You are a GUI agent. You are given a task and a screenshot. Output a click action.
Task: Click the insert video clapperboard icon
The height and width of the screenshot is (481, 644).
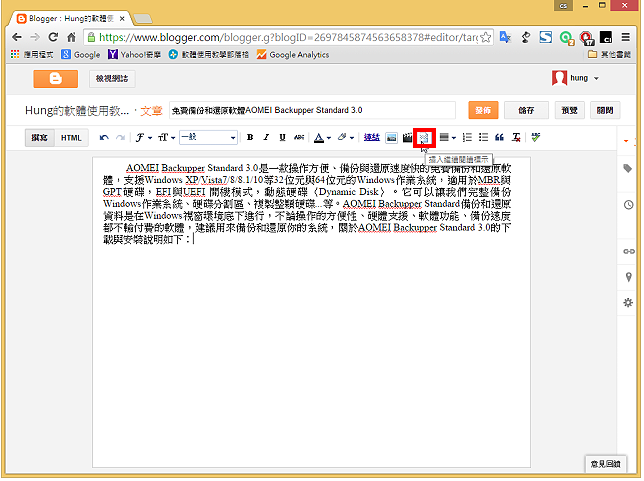[x=407, y=138]
